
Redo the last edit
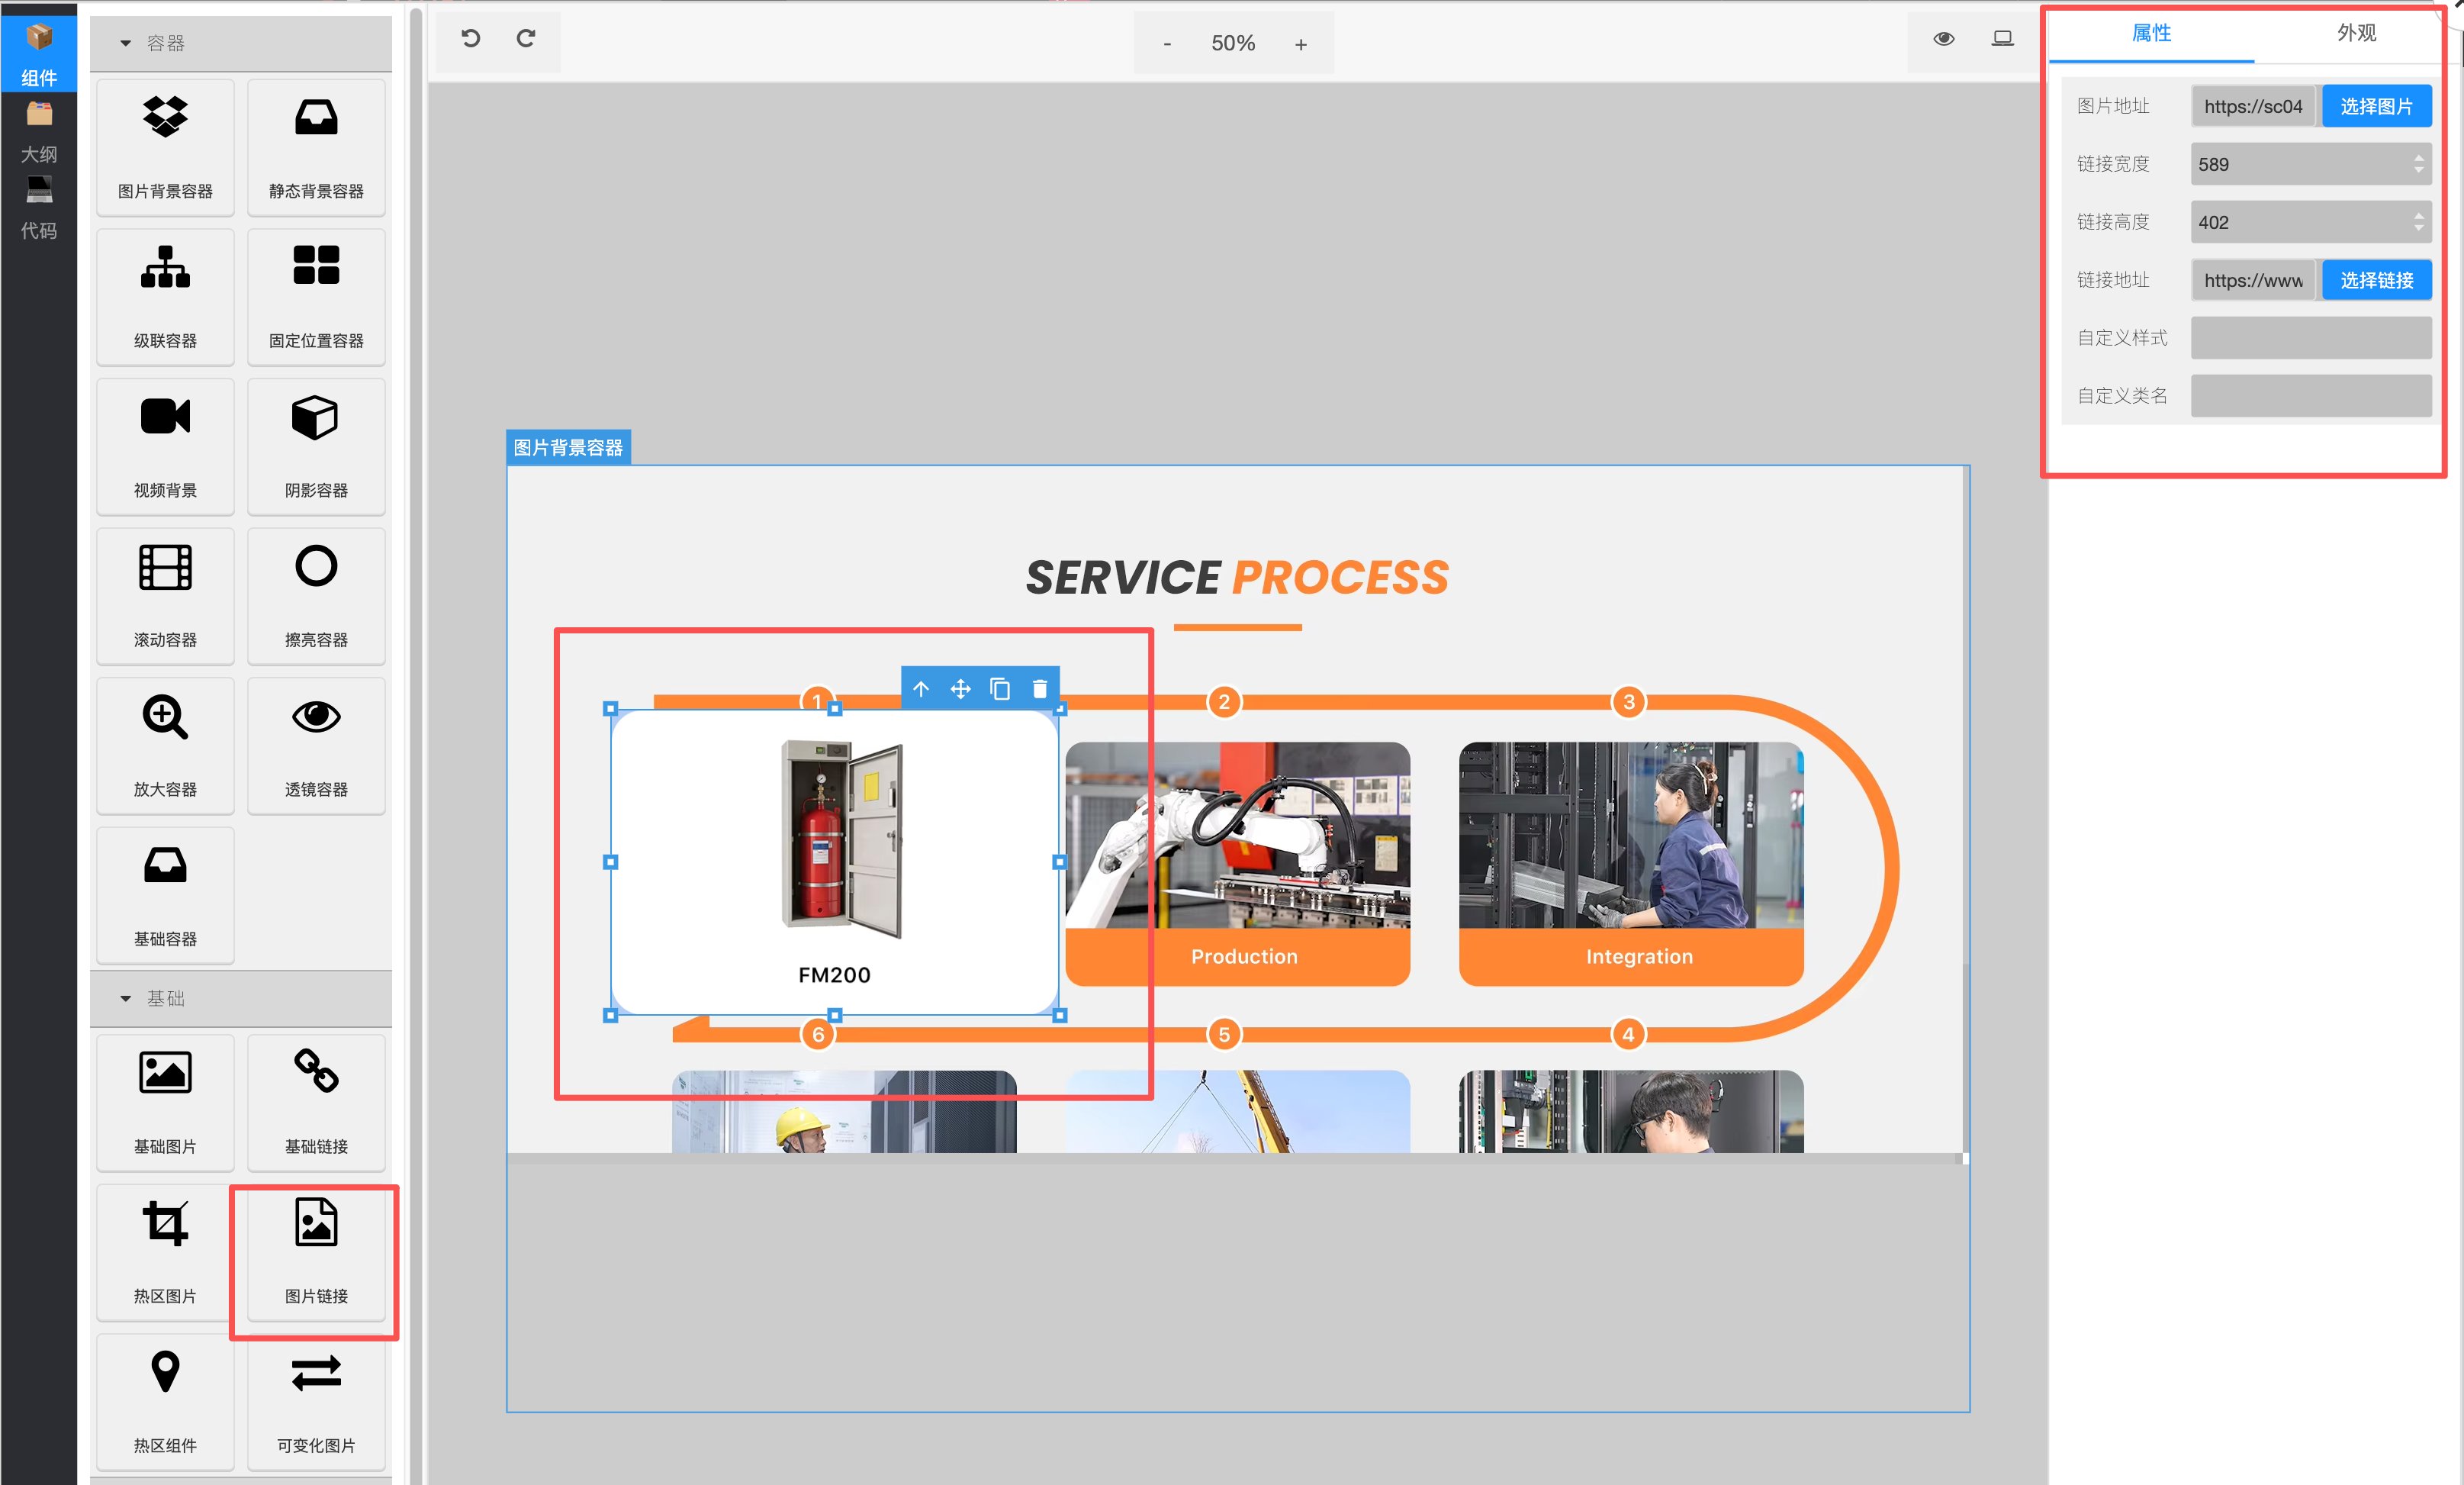(526, 39)
